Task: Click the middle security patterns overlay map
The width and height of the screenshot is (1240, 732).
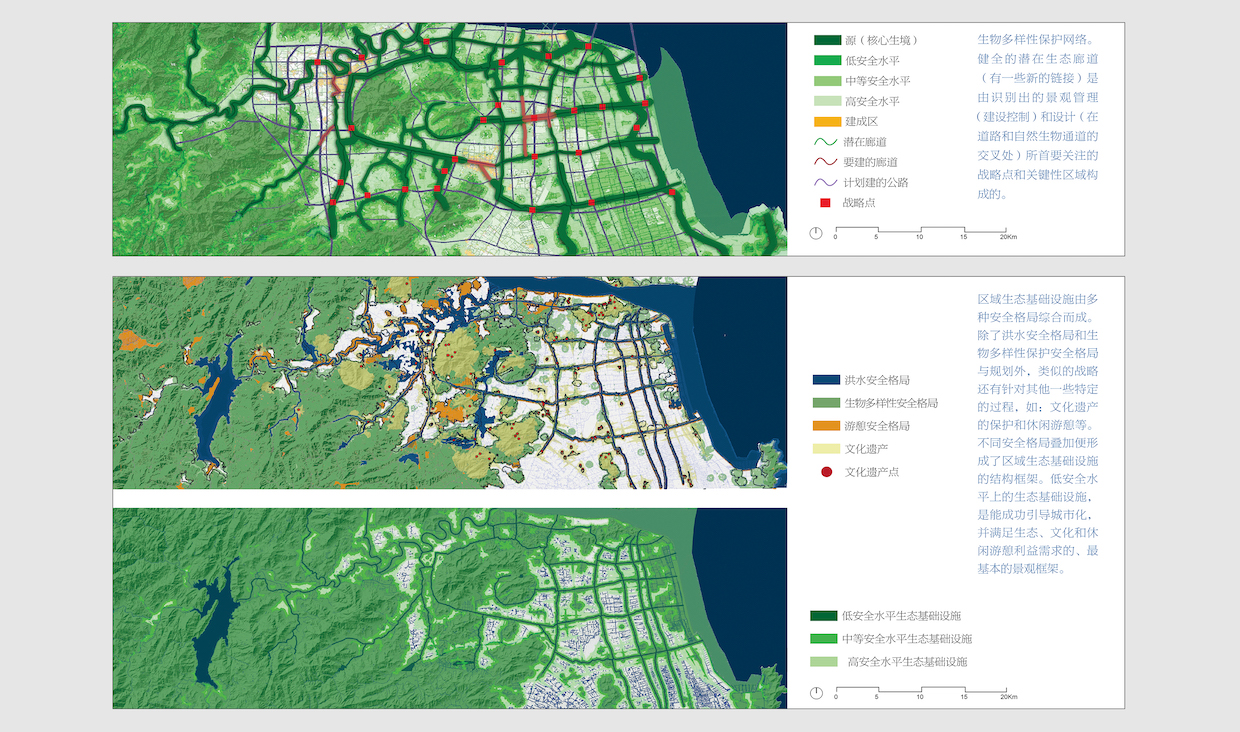Action: pos(450,383)
